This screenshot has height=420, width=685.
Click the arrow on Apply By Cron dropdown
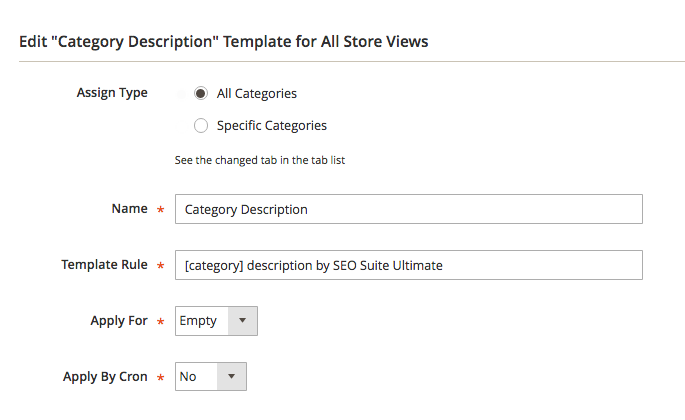(231, 377)
